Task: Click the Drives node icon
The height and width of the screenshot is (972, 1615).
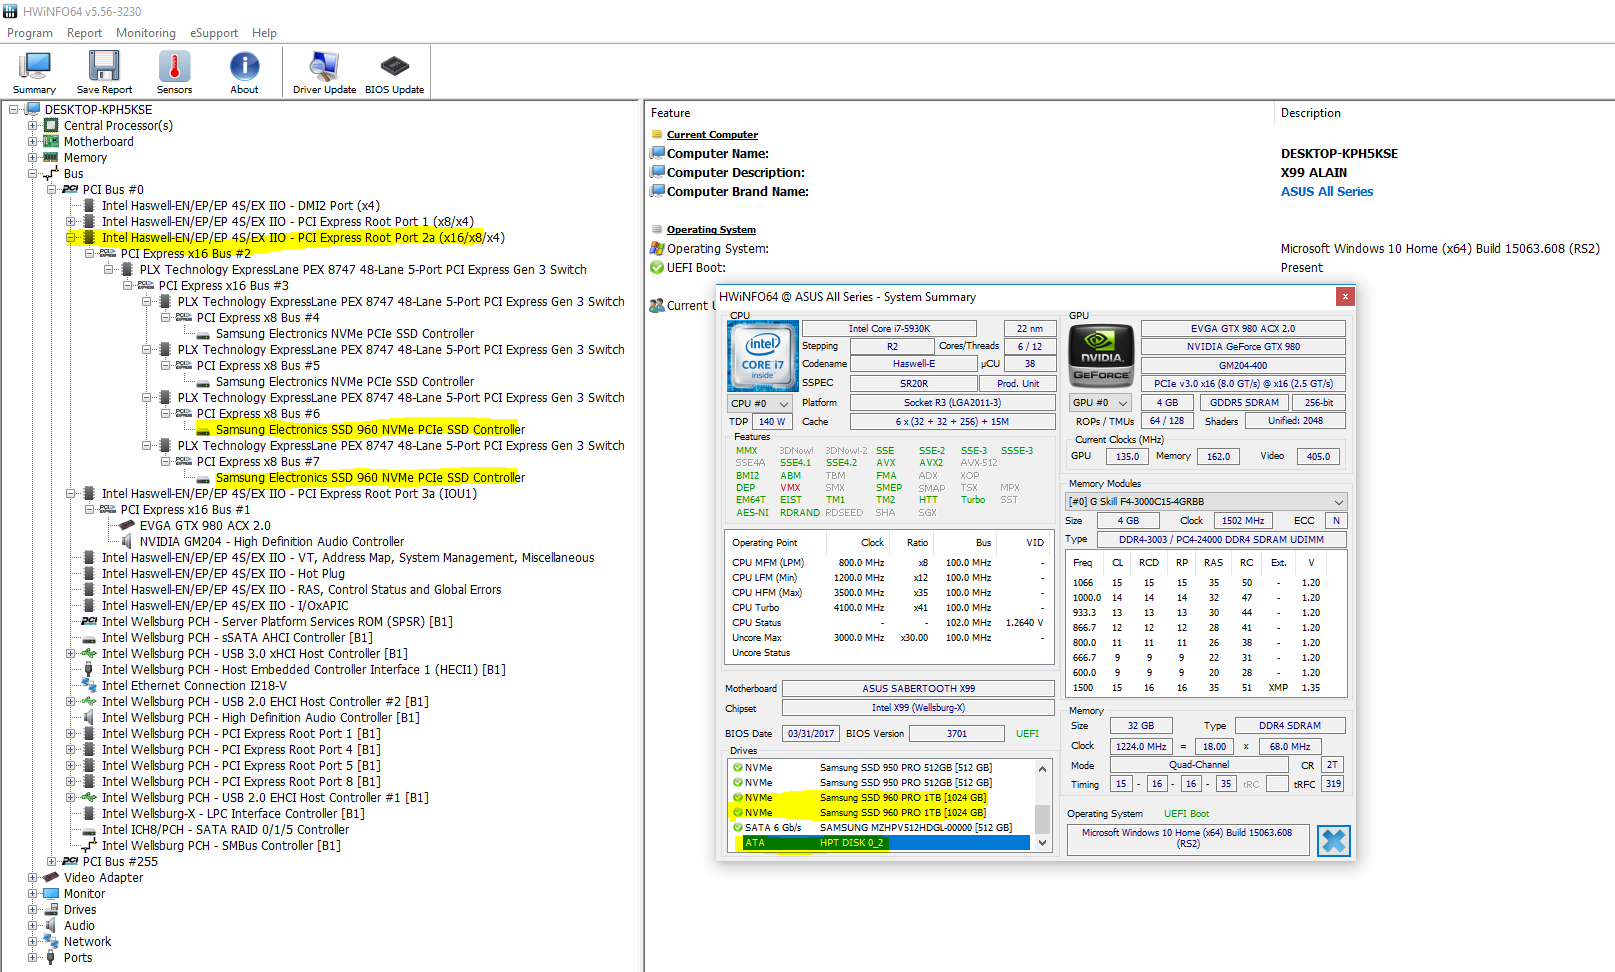Action: [x=51, y=910]
